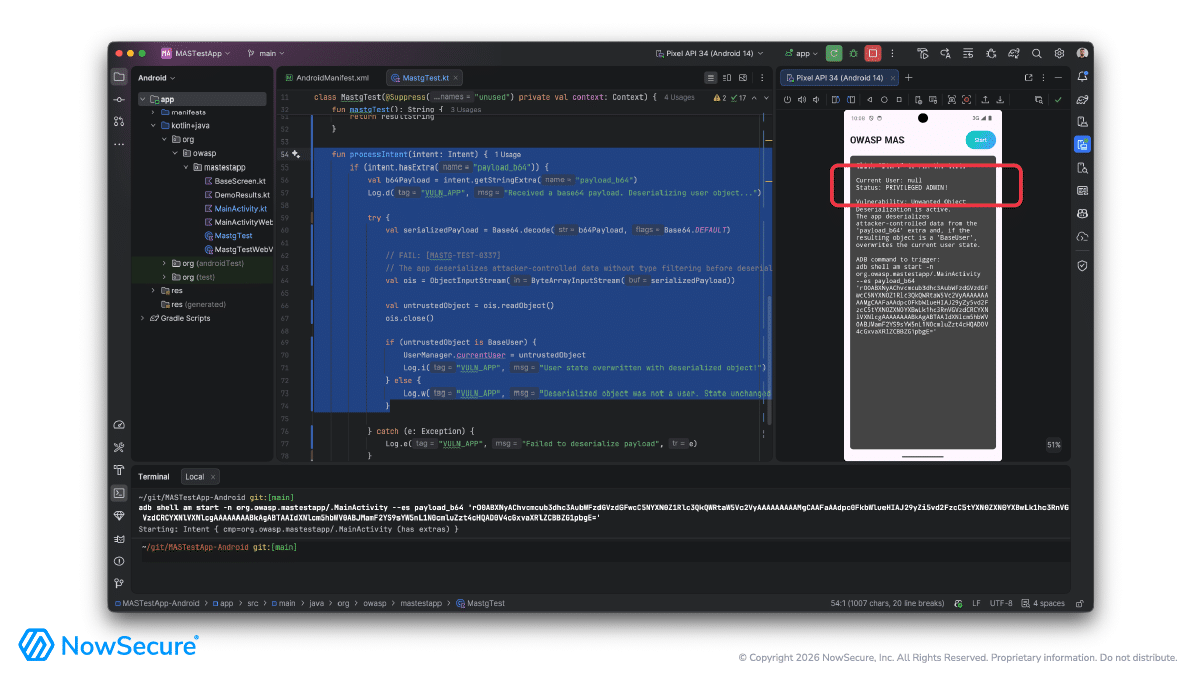The width and height of the screenshot is (1201, 675).
Task: Click the MastgTest breadcrumb in navigation bar
Action: pyautogui.click(x=480, y=603)
